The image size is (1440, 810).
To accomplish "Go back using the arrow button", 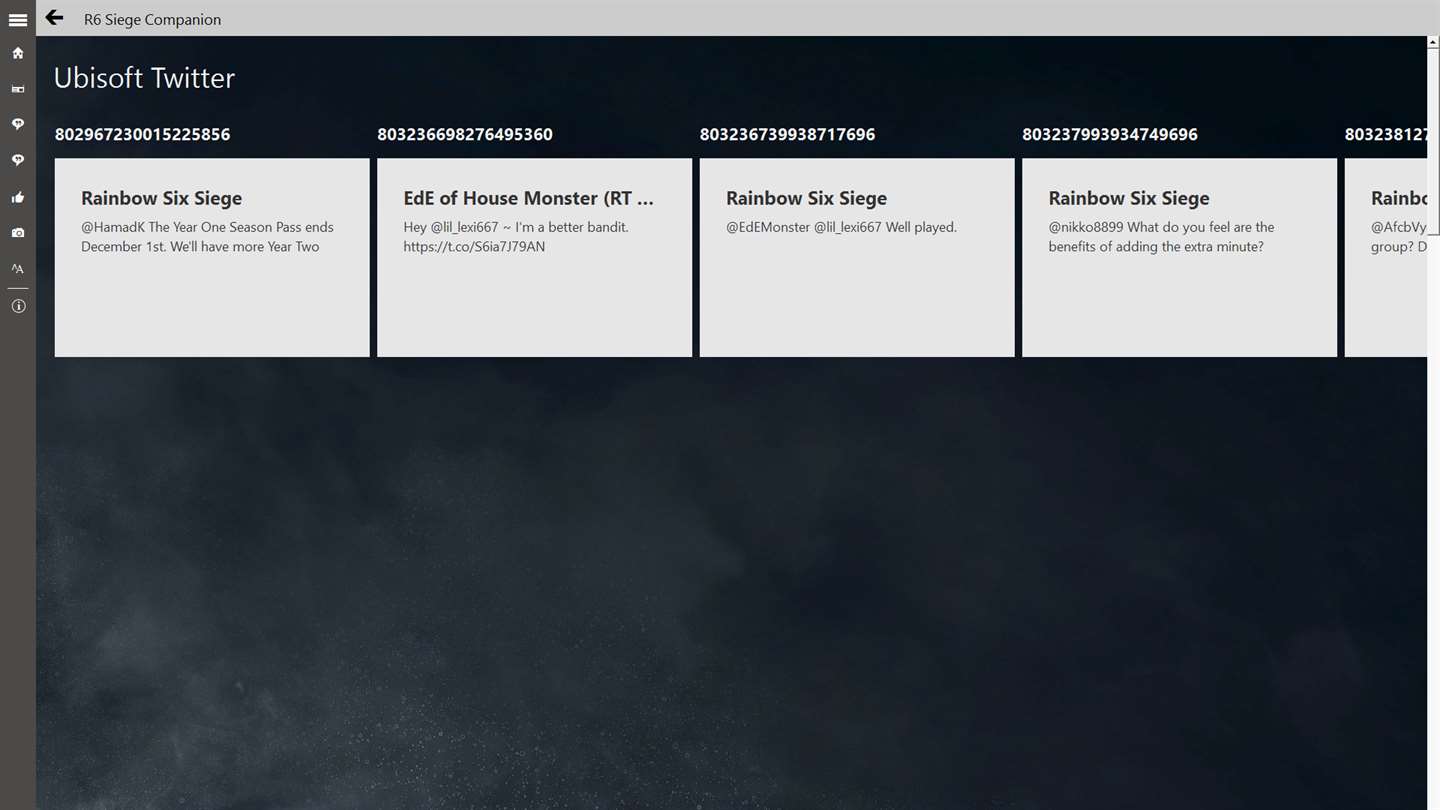I will 54,18.
